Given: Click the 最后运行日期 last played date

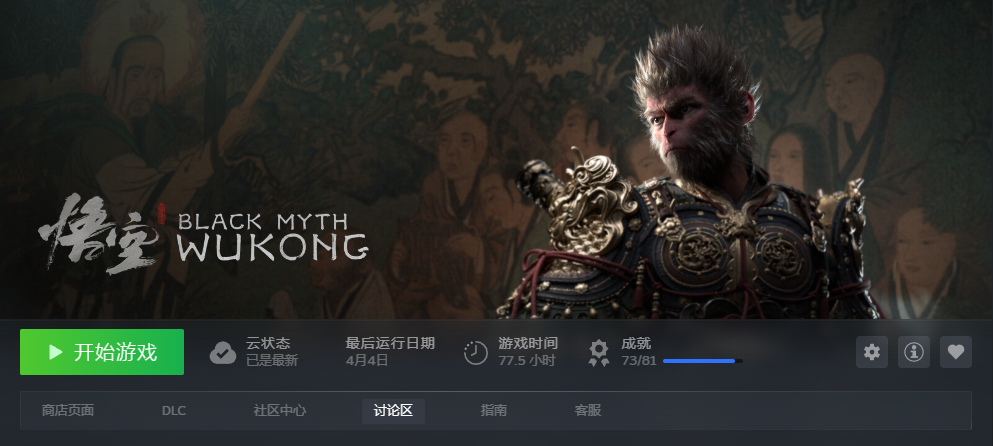Looking at the screenshot, I should pos(390,352).
